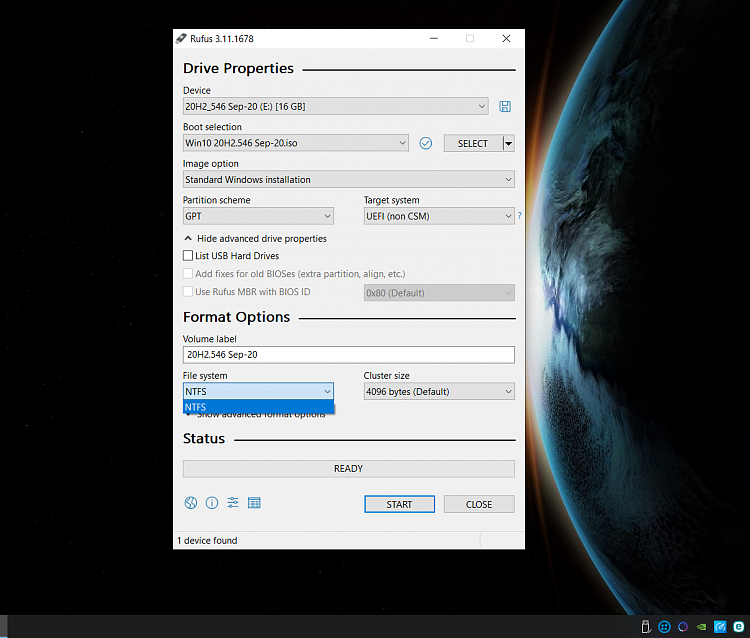Viewport: 750px width, 638px height.
Task: Click Rufus USB icon in title bar
Action: point(181,38)
